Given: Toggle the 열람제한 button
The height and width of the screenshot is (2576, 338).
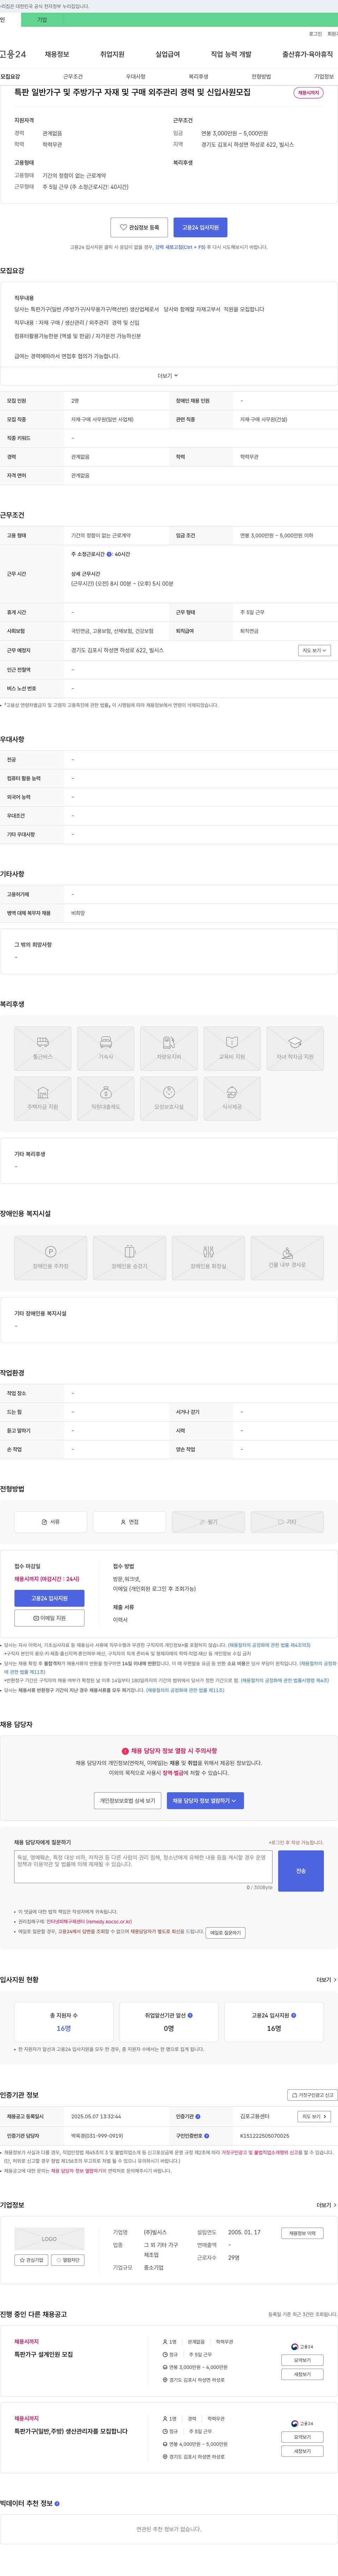Looking at the screenshot, I should pos(68,2260).
